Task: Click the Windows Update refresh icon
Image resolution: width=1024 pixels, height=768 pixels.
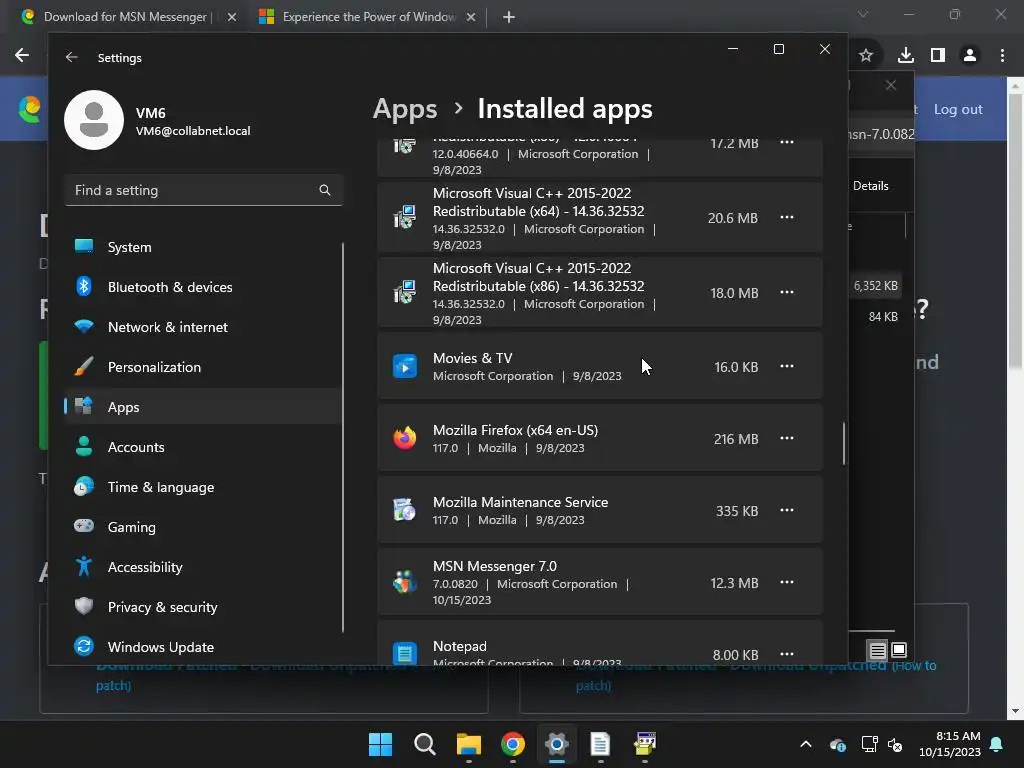Action: click(84, 646)
